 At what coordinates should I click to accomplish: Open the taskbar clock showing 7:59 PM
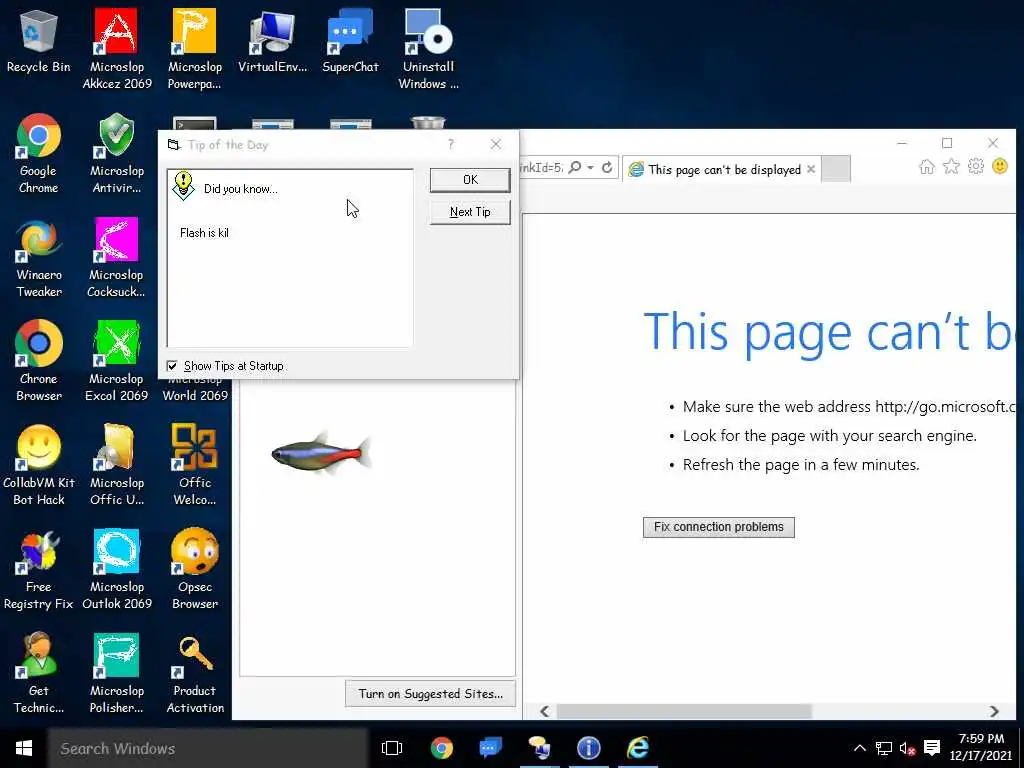pyautogui.click(x=981, y=747)
